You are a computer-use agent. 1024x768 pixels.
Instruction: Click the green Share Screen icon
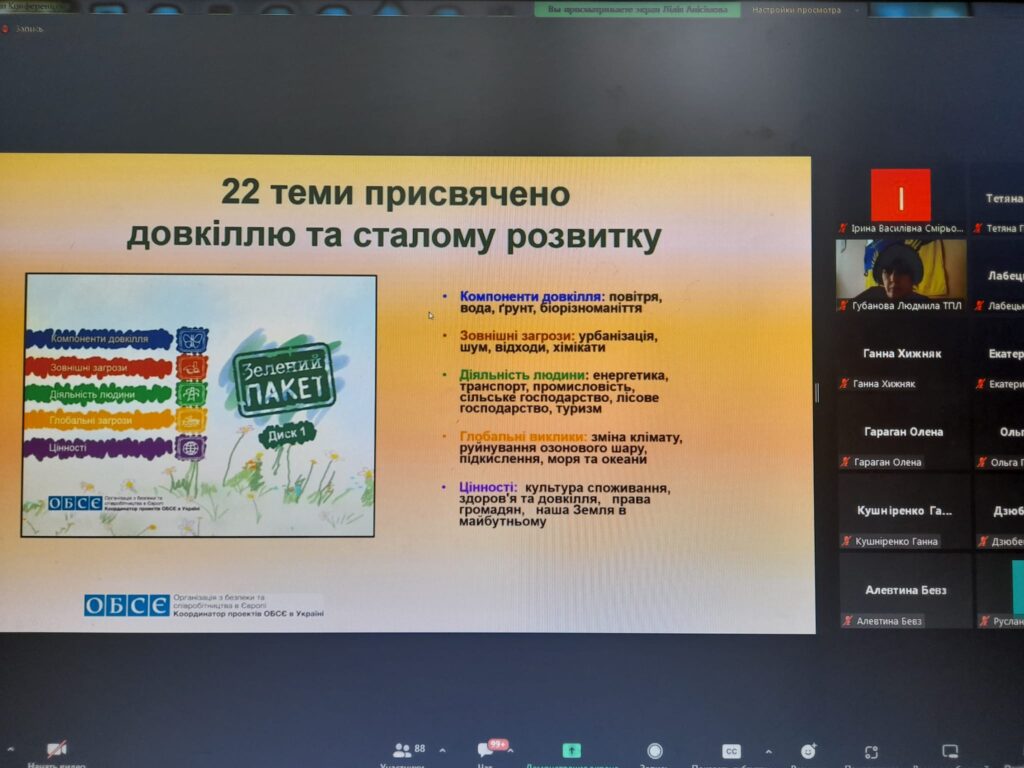tap(571, 750)
